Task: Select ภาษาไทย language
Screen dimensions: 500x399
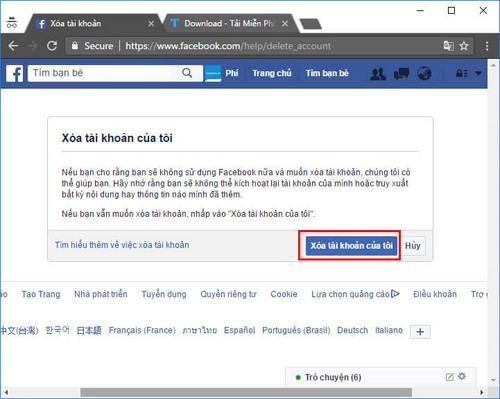Action: pos(200,330)
